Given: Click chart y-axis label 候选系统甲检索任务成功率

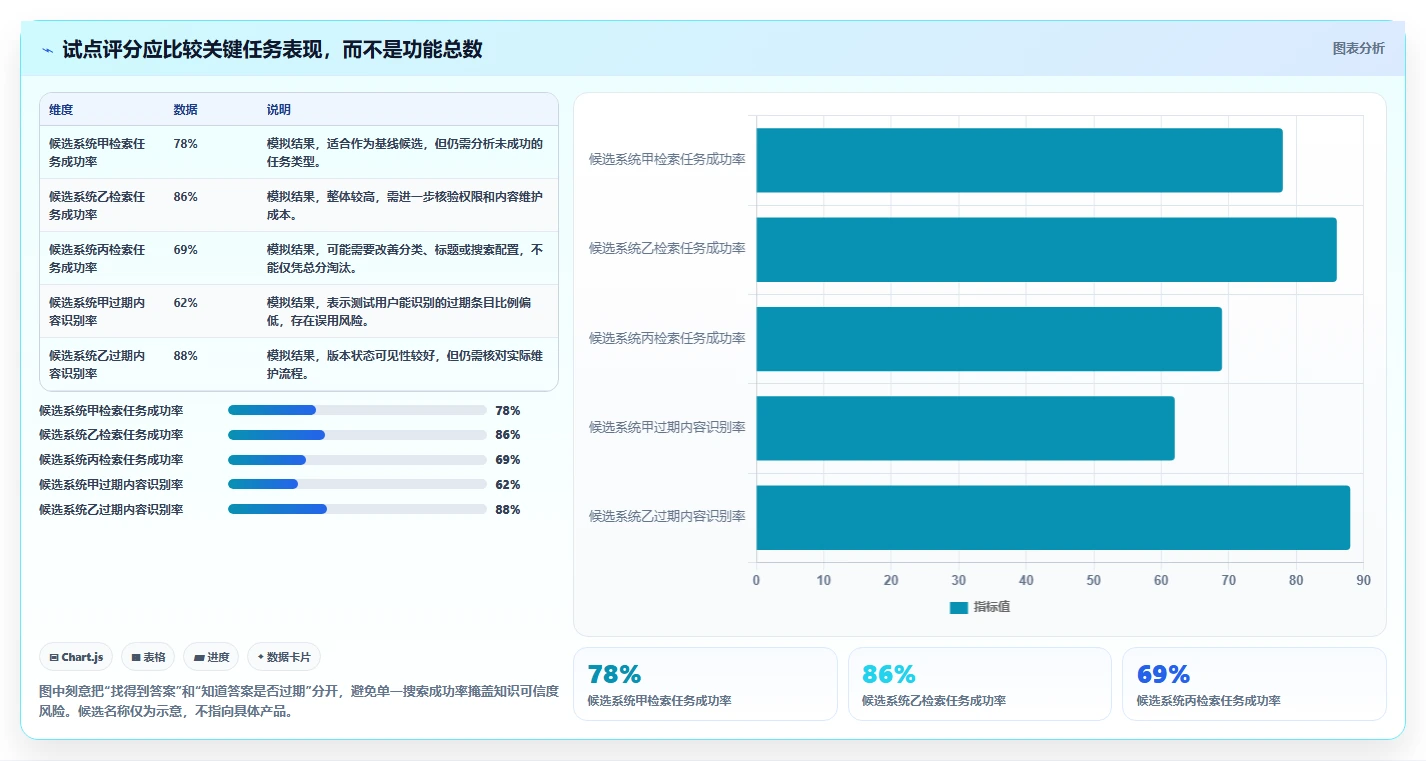Looking at the screenshot, I should click(667, 159).
